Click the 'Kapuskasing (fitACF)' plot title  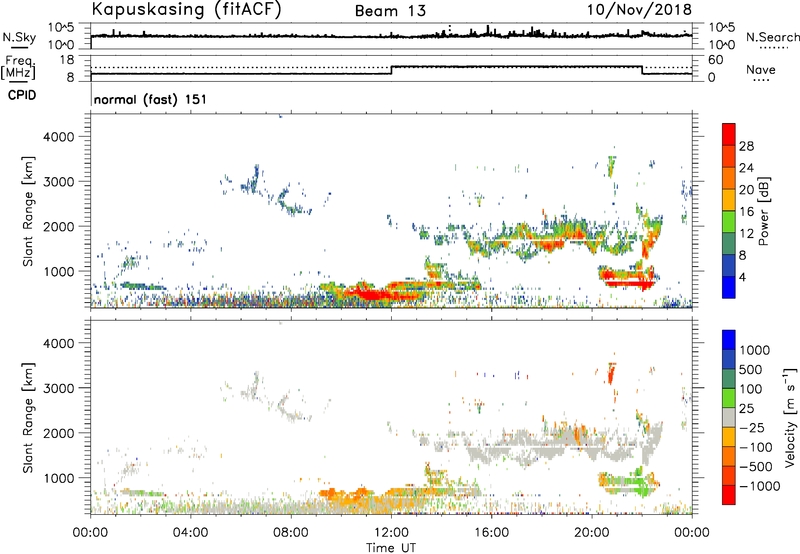186,9
